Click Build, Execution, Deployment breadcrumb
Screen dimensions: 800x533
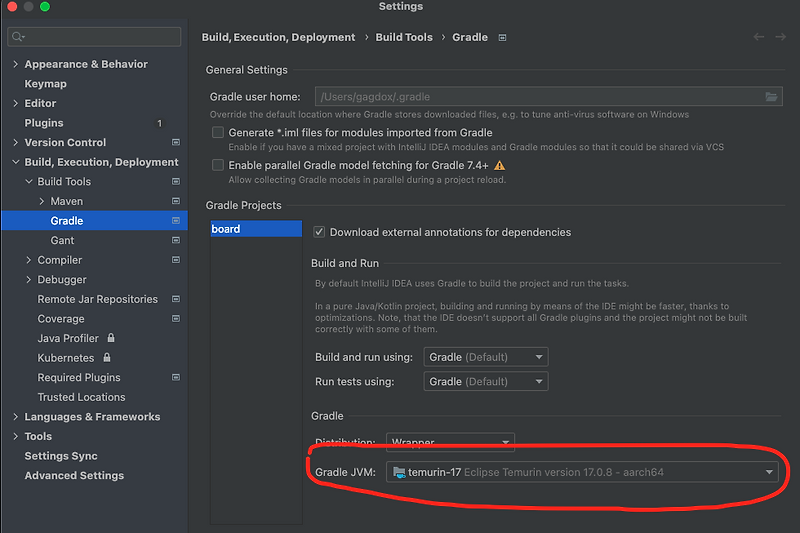point(278,37)
